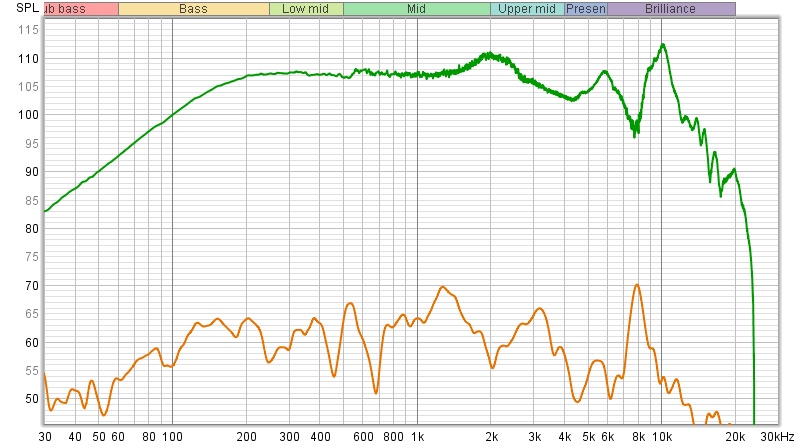This screenshot has height=448, width=800.
Task: Click the 65 value on SPL axis
Action: [32, 314]
